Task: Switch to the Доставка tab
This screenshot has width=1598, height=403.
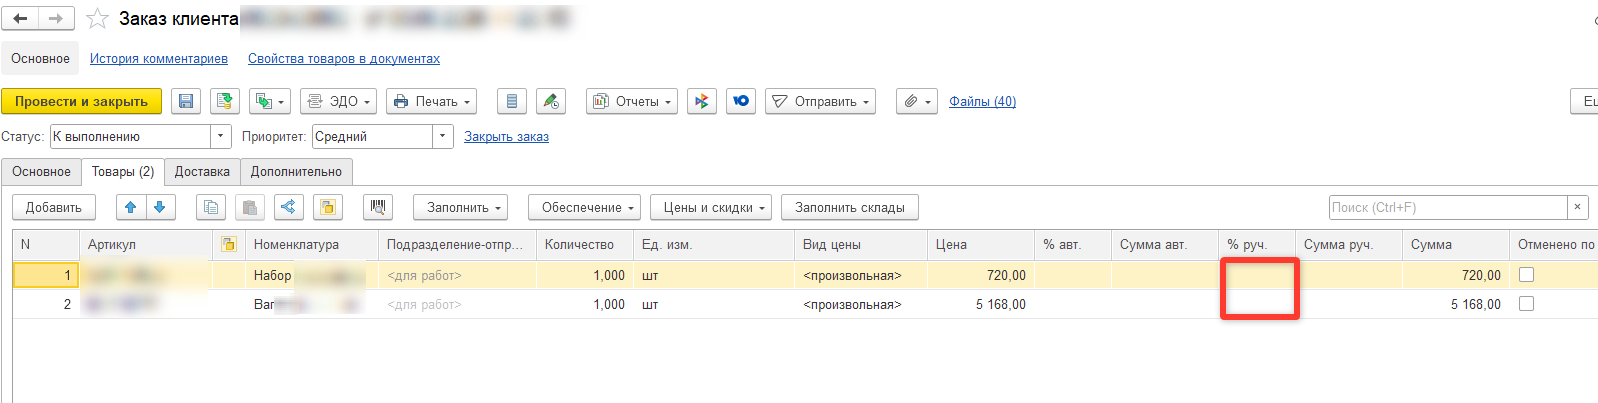Action: coord(202,171)
